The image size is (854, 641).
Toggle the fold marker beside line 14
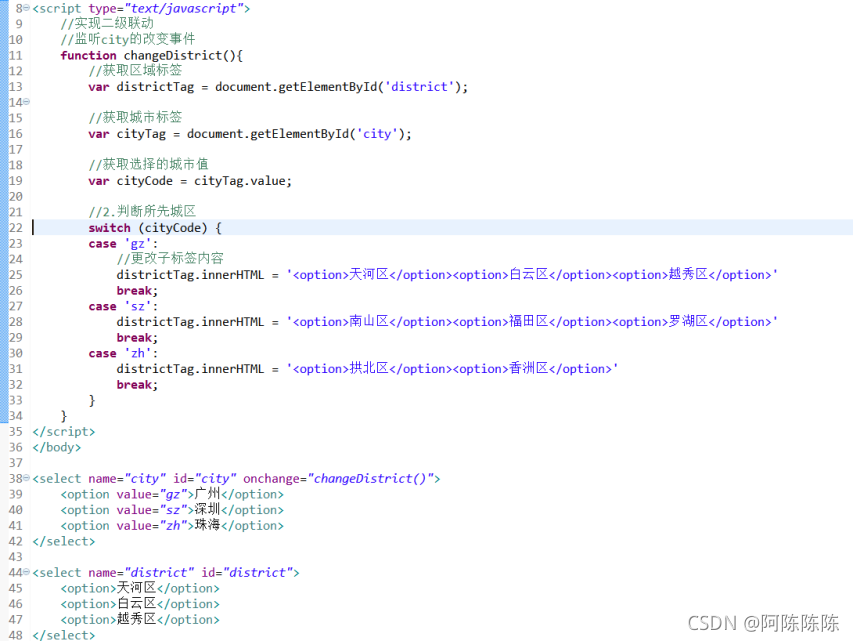tap(26, 101)
